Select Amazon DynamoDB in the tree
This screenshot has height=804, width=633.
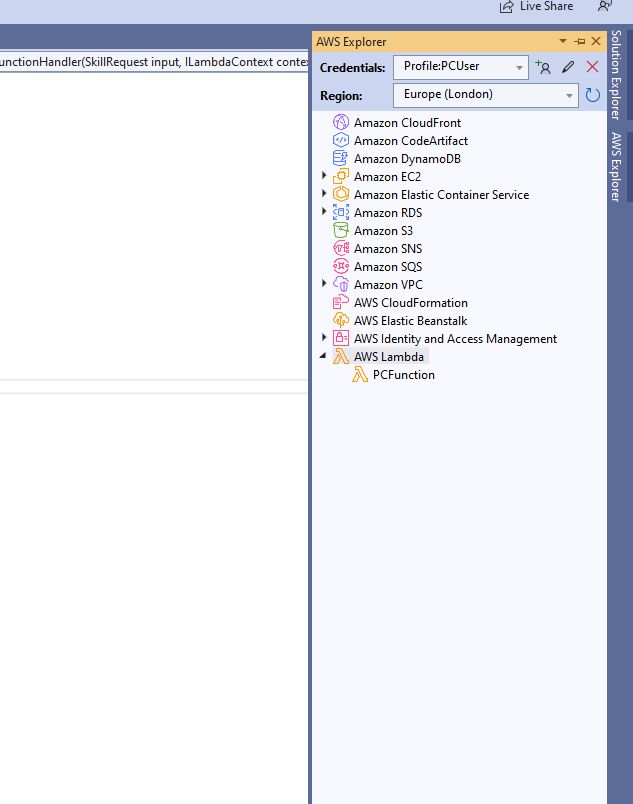[x=407, y=159]
